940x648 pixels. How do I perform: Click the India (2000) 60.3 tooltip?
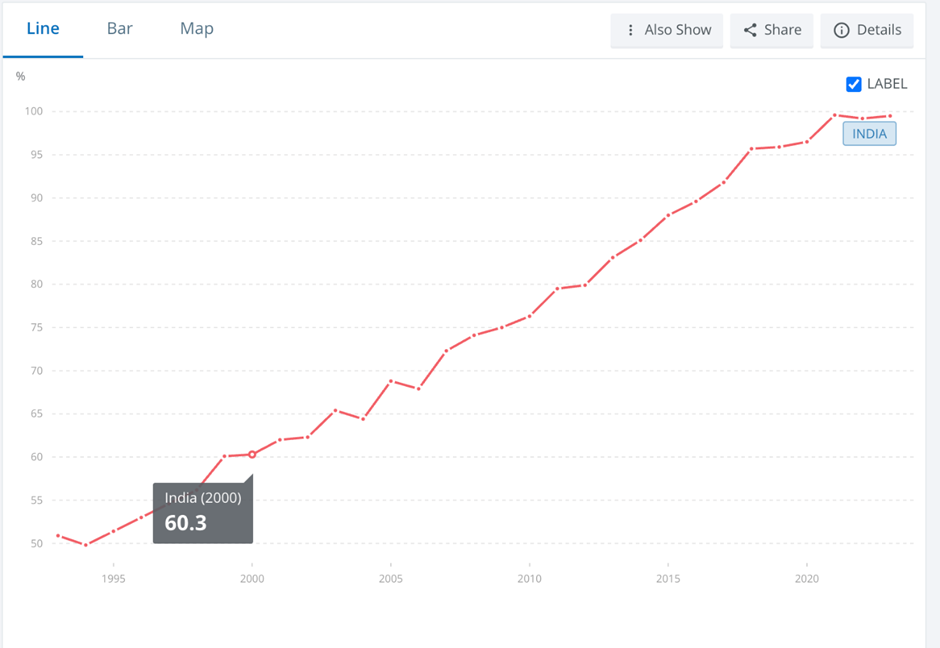pos(203,513)
